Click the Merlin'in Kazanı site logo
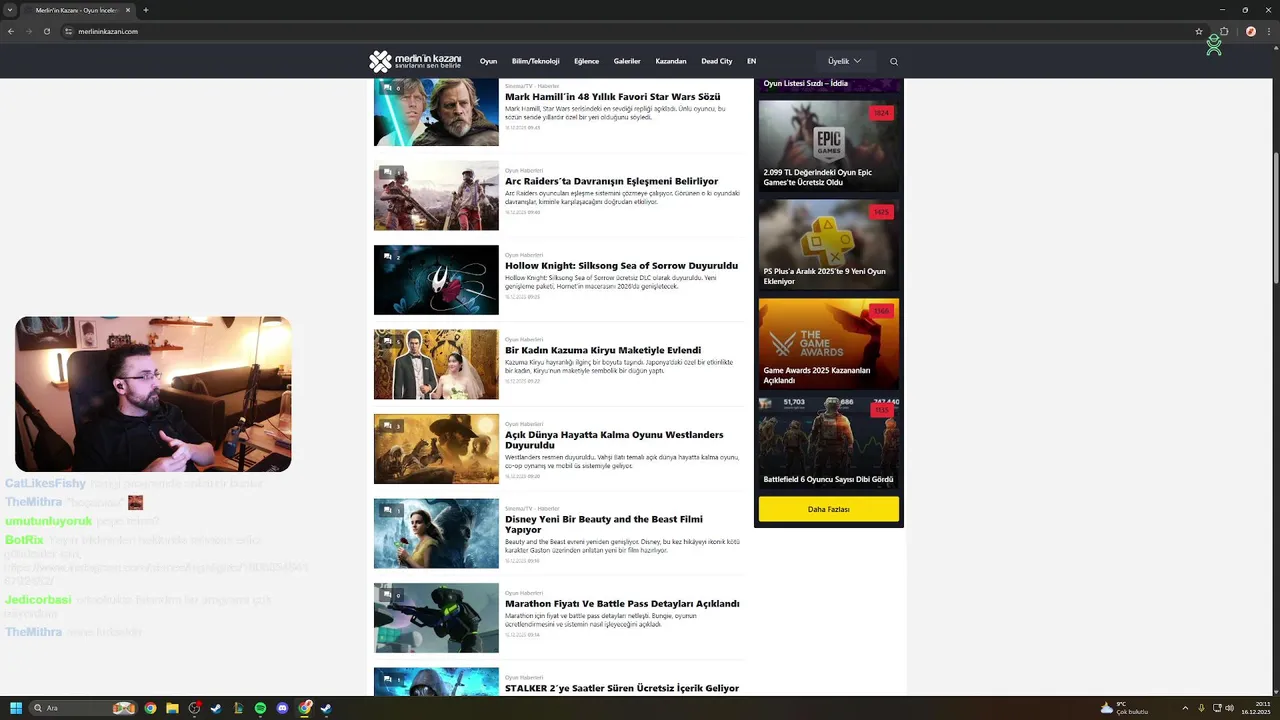The image size is (1280, 720). [x=415, y=61]
